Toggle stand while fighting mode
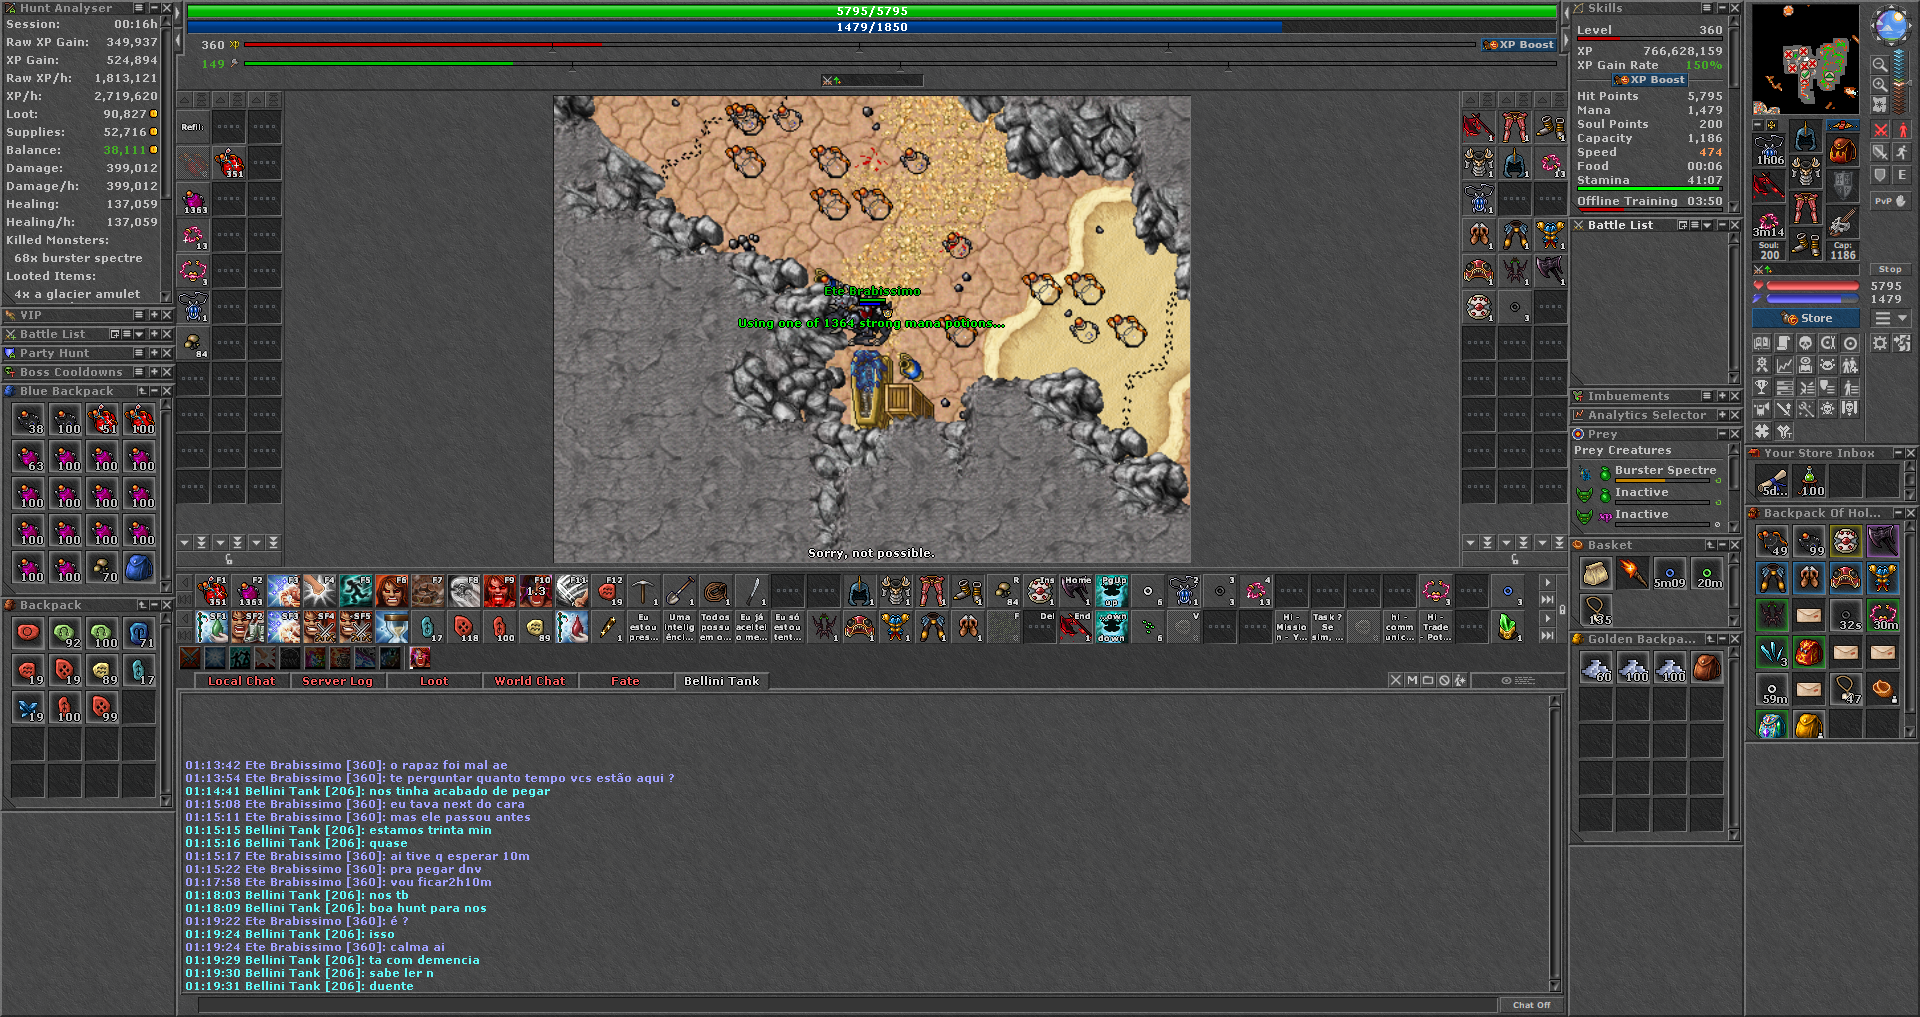 point(1902,130)
